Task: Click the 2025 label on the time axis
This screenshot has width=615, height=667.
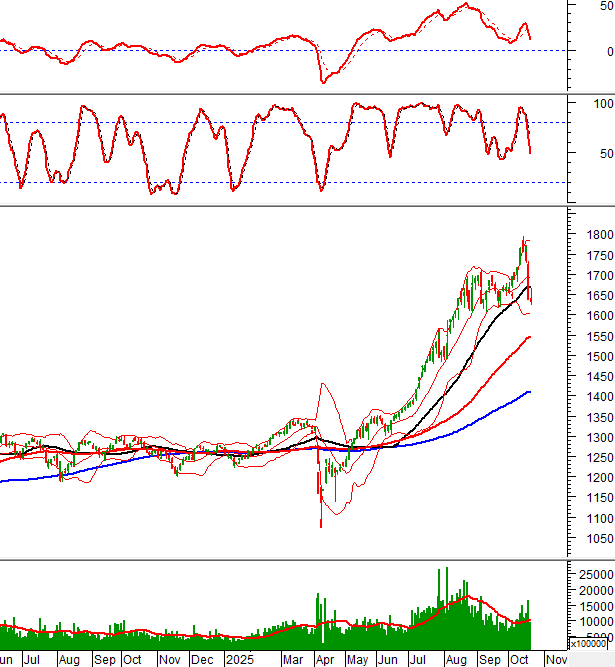Action: (x=239, y=660)
